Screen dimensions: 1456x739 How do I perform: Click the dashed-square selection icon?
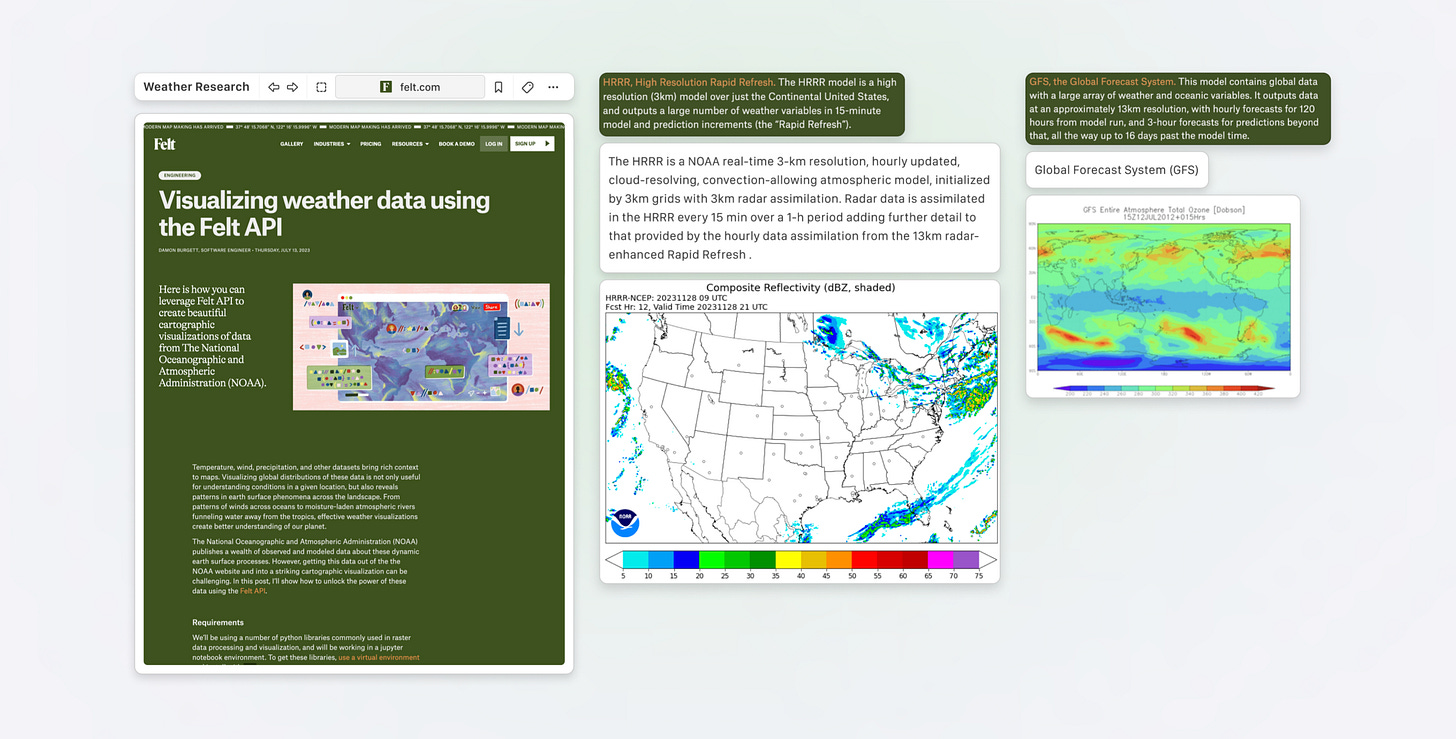(x=321, y=87)
